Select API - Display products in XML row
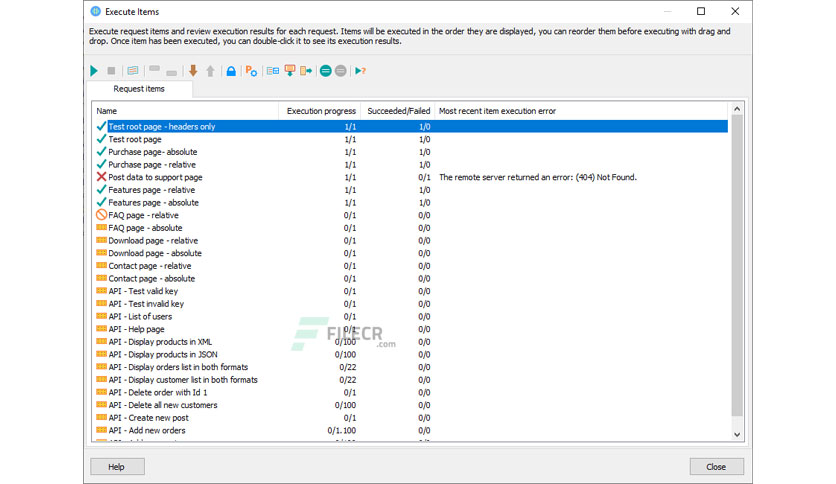This screenshot has height=484, width=836. point(411,342)
